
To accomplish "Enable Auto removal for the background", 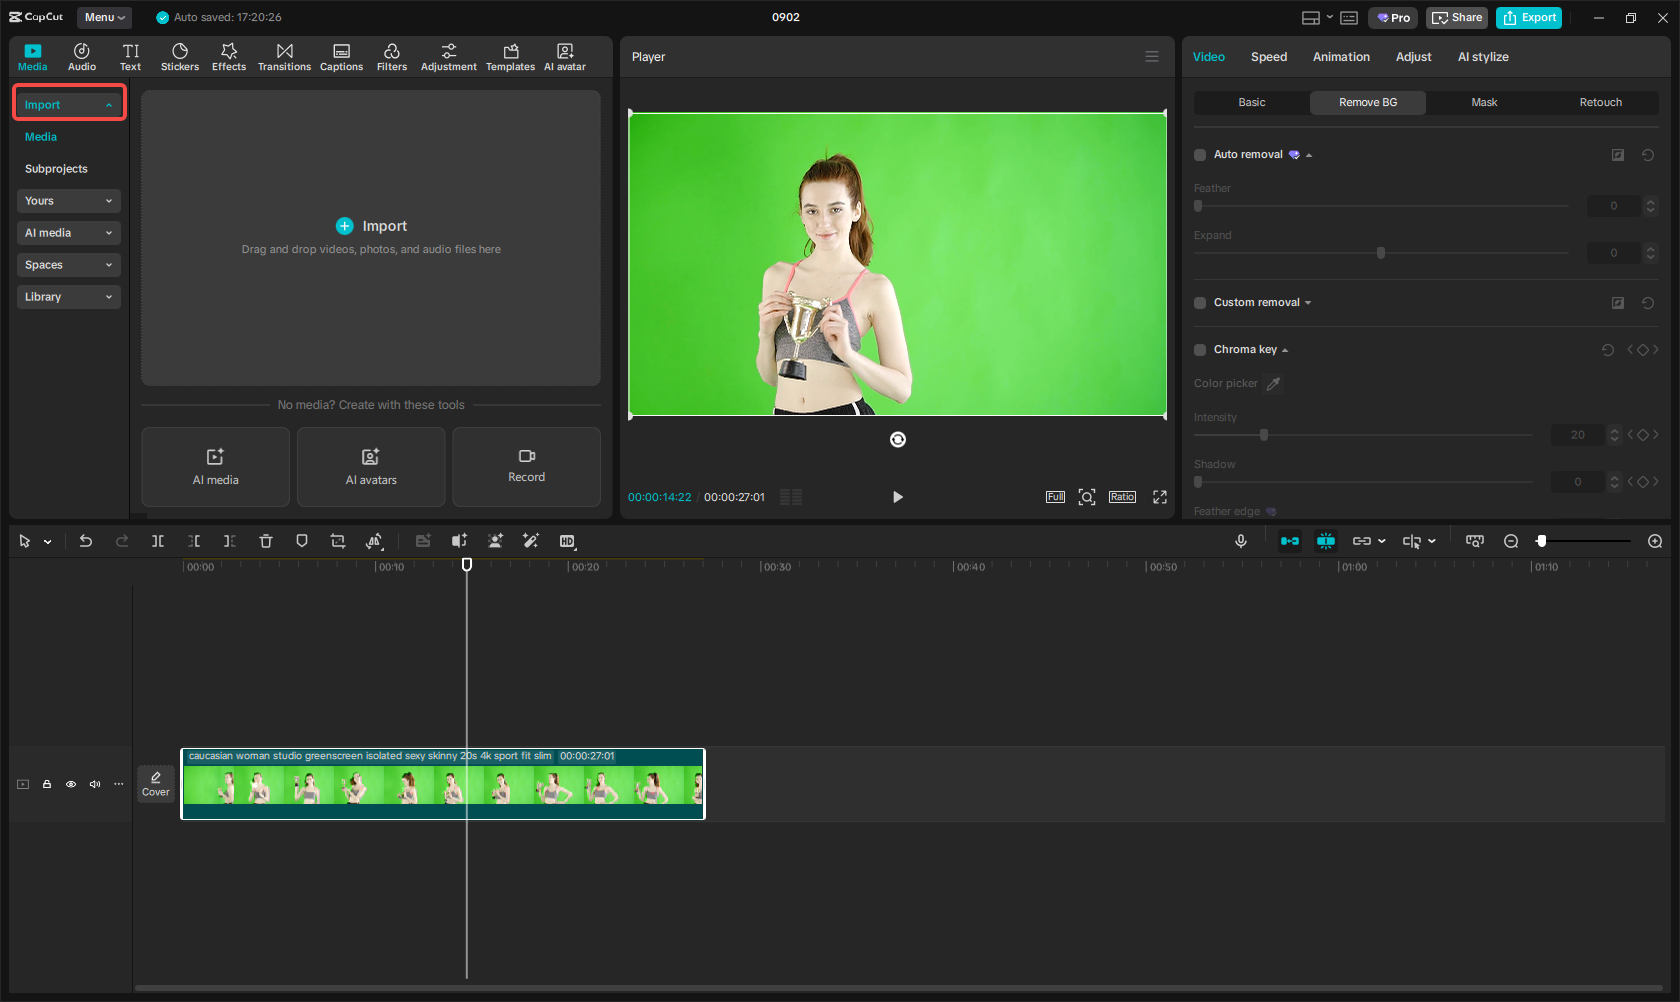I will tap(1199, 154).
